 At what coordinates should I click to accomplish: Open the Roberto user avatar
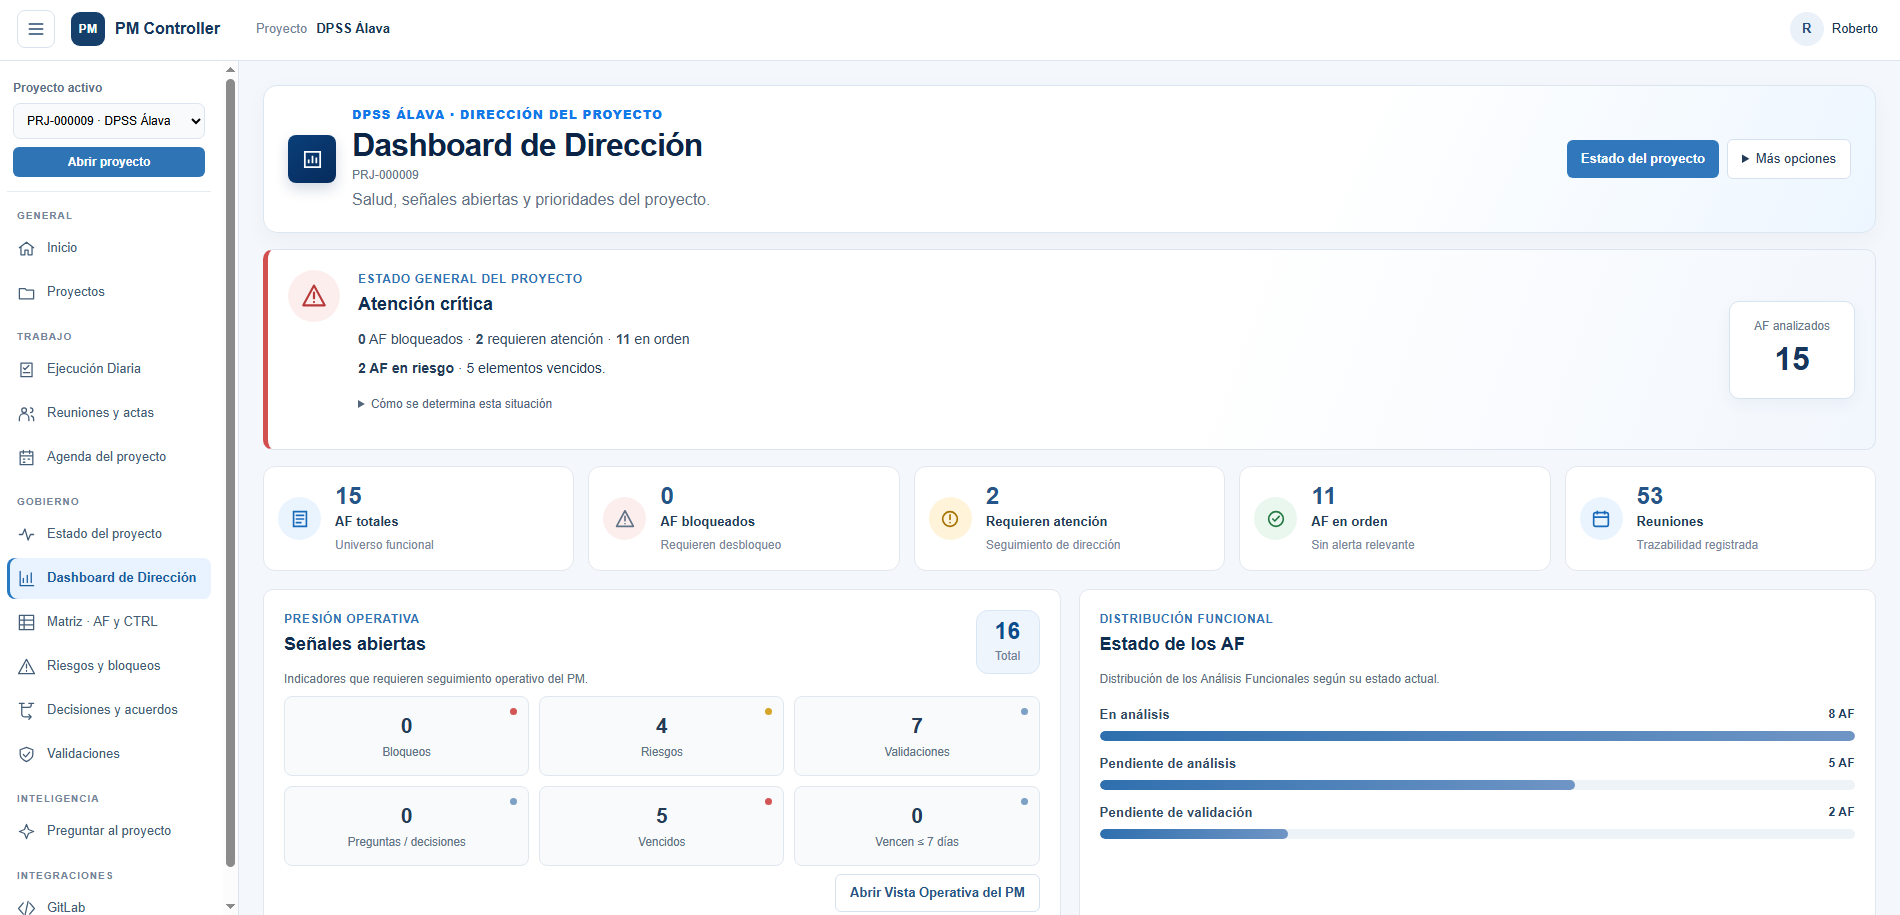[x=1806, y=29]
